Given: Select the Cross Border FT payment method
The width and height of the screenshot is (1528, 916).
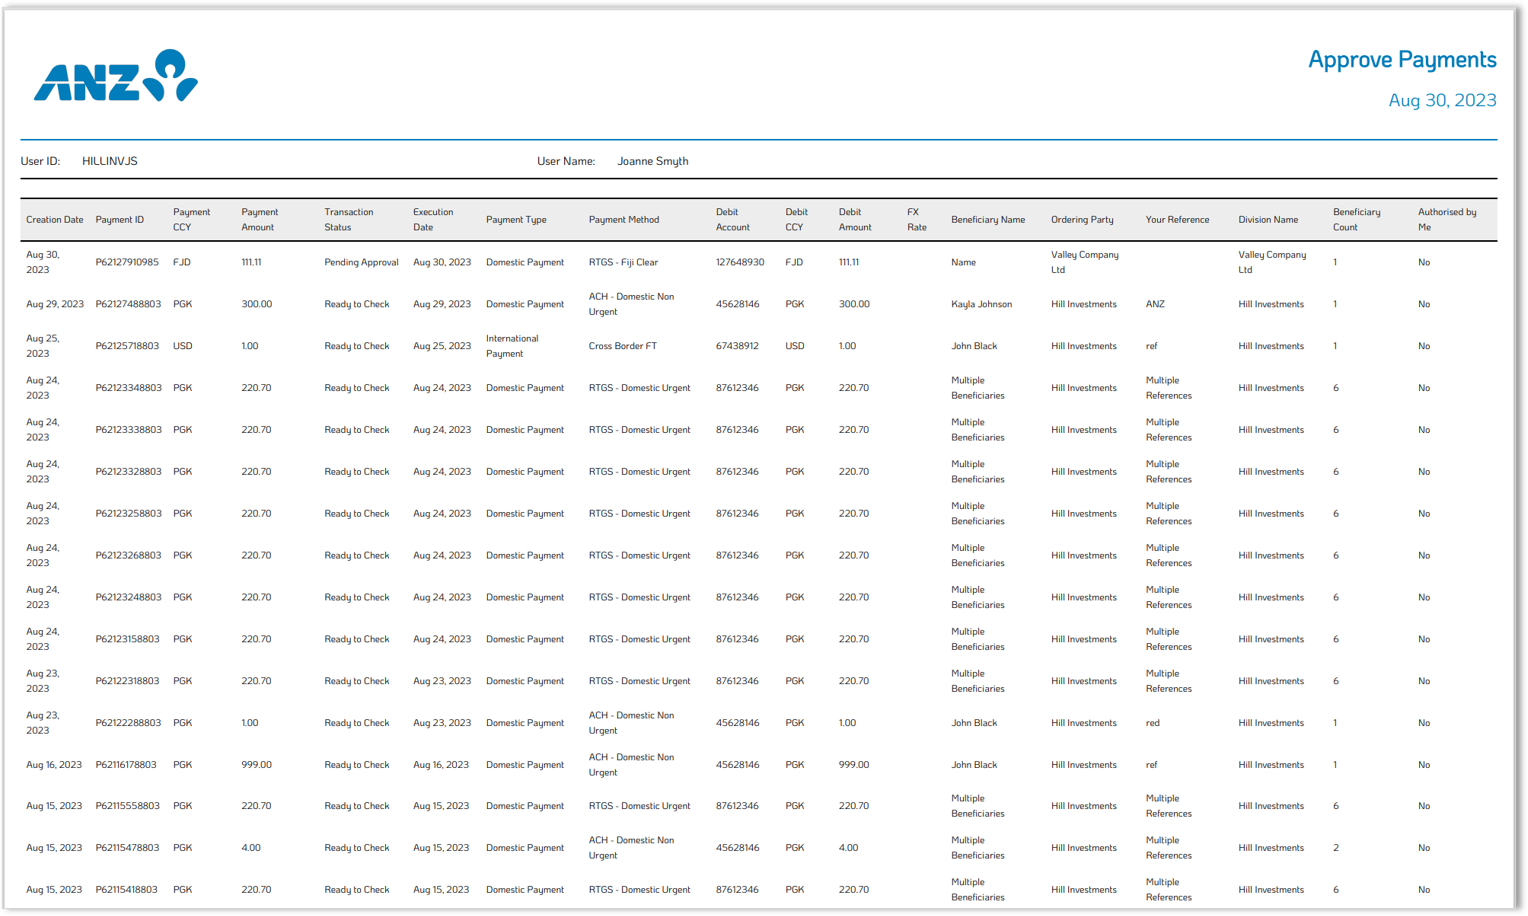Looking at the screenshot, I should [622, 347].
